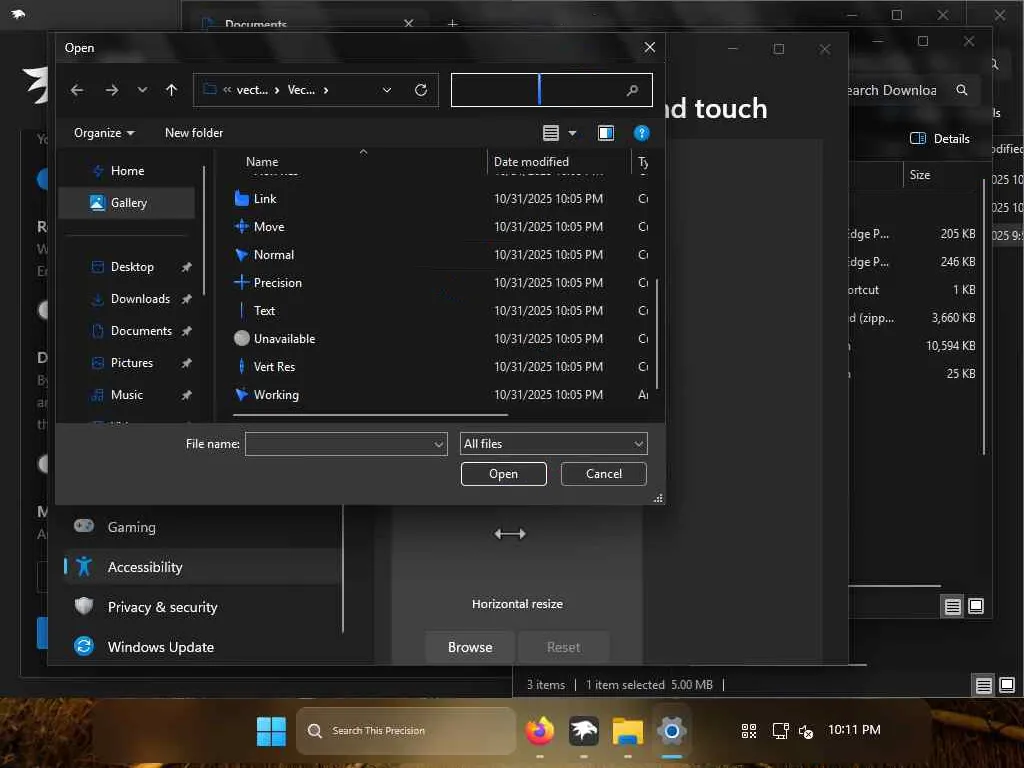1024x768 pixels.
Task: Open Pictures quick access folder
Action: click(x=131, y=363)
